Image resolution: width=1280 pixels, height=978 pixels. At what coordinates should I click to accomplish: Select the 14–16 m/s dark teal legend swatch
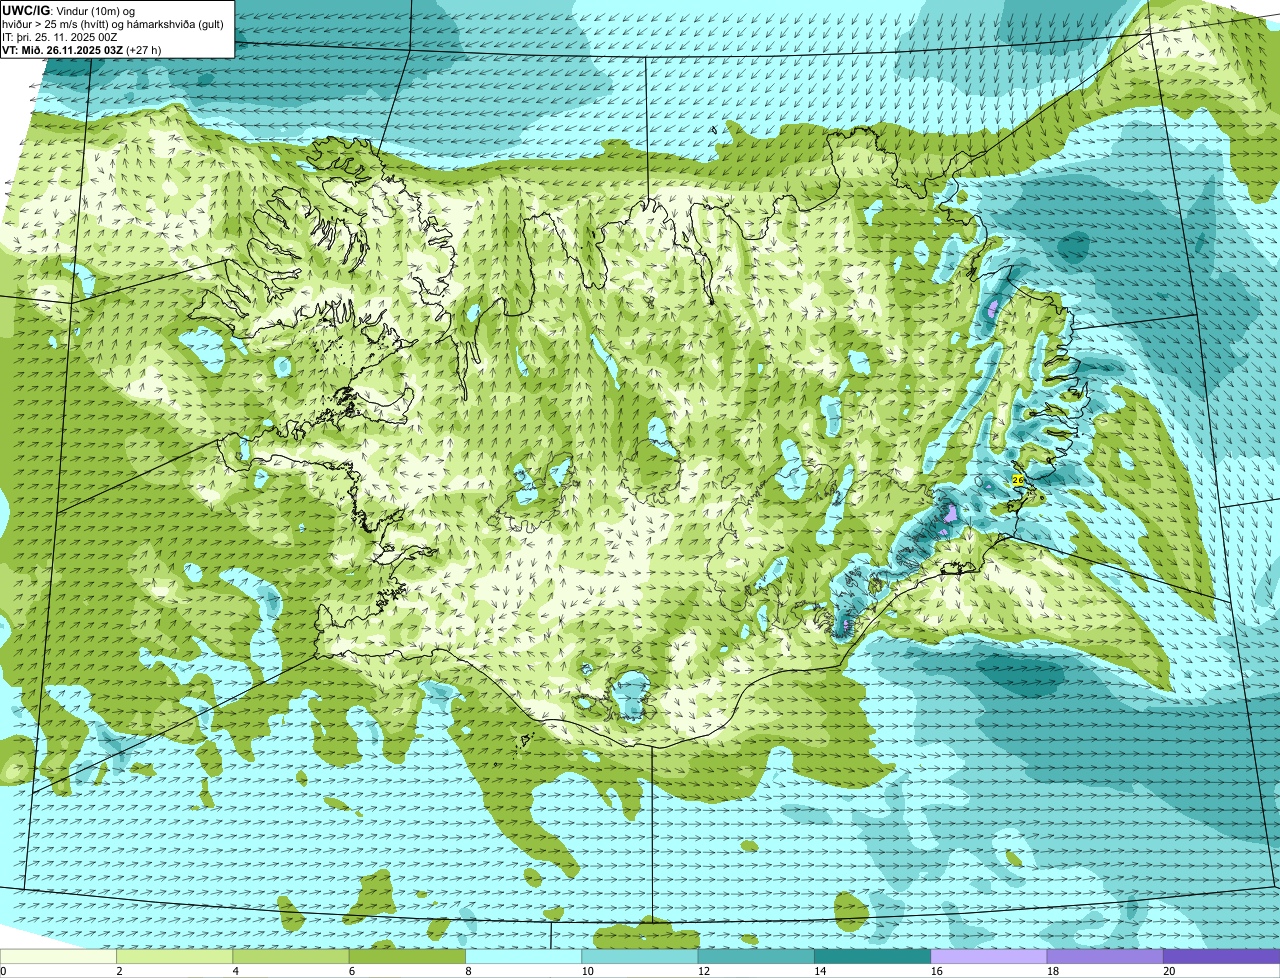872,956
